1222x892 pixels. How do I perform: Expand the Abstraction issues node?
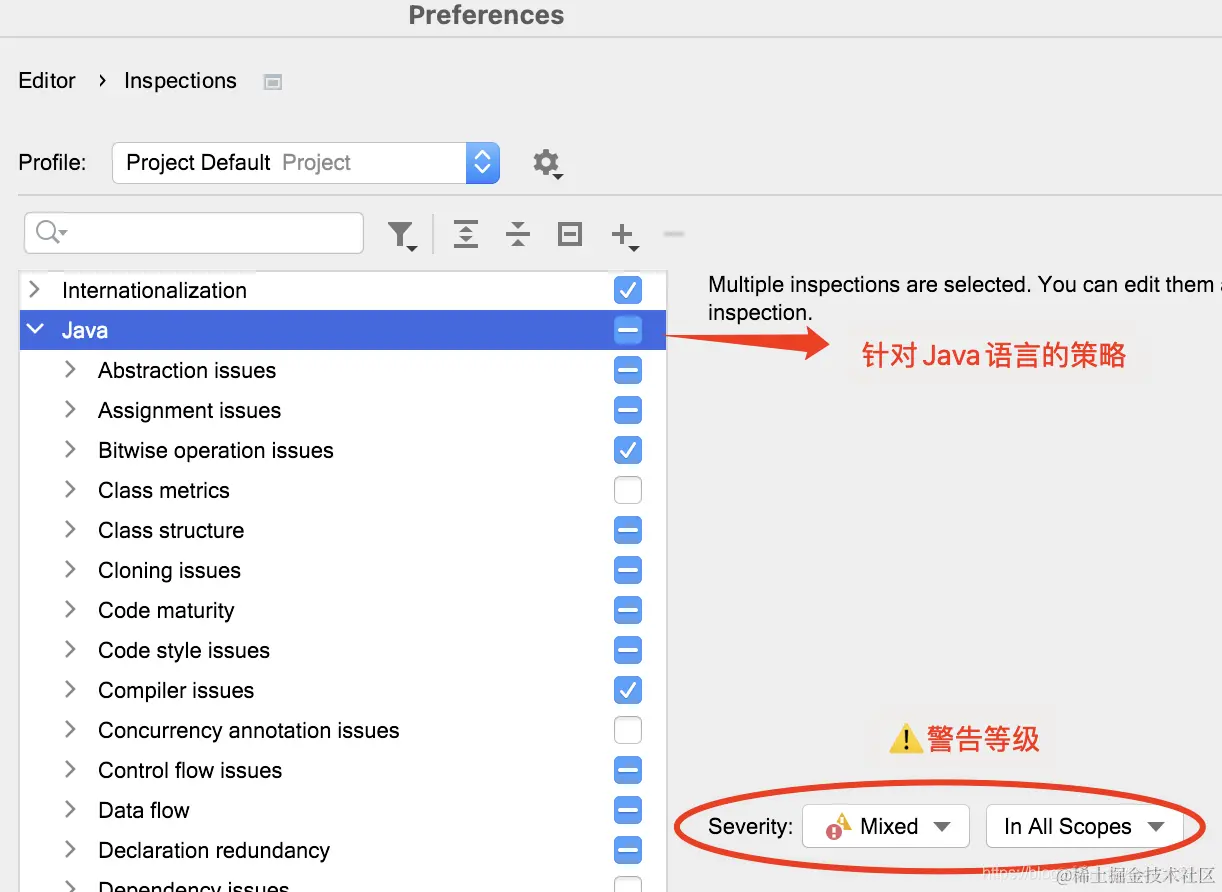(70, 370)
